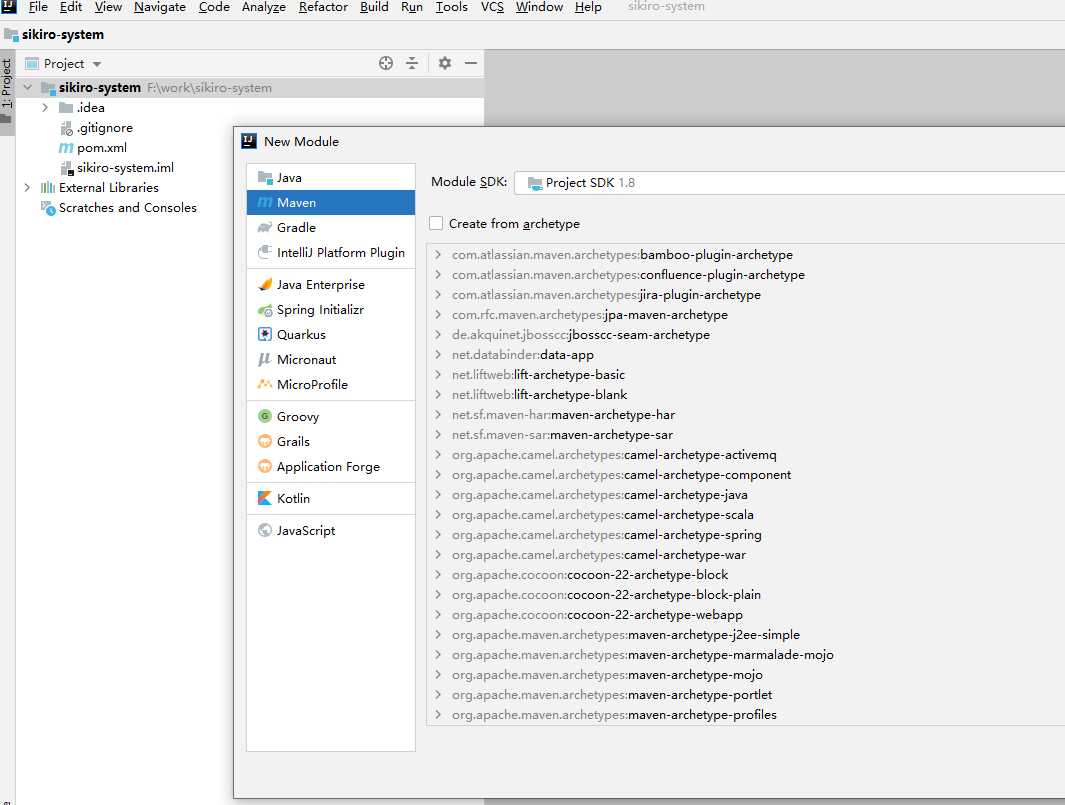This screenshot has height=805, width=1065.
Task: Collapse the sikiro-system root node
Action: pos(28,88)
